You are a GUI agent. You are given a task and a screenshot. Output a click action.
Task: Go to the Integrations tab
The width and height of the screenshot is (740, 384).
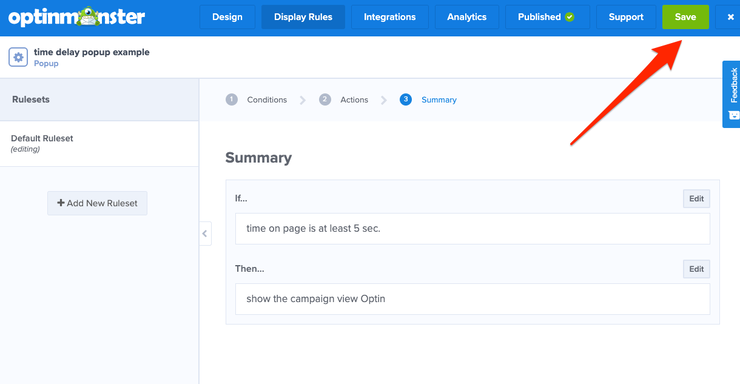[389, 17]
